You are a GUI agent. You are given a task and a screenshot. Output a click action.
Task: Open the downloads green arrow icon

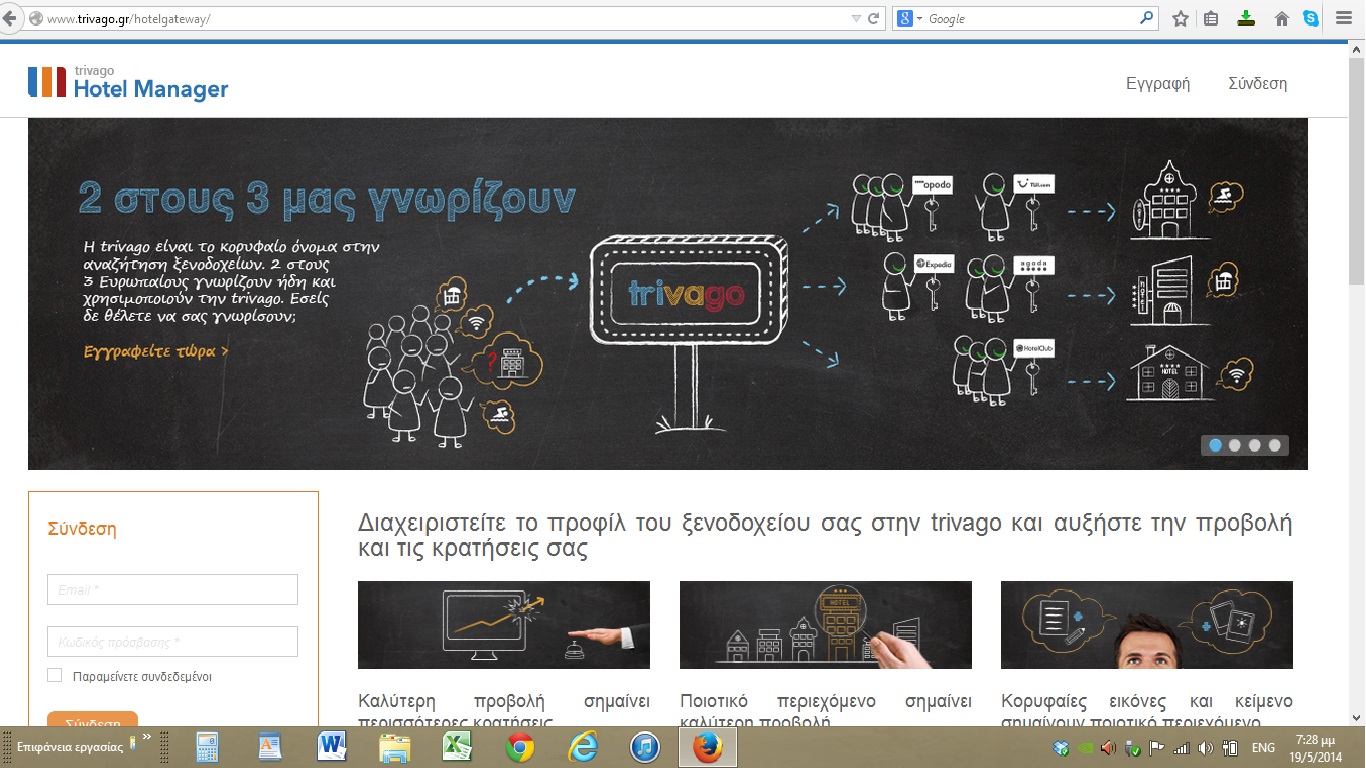click(1246, 18)
